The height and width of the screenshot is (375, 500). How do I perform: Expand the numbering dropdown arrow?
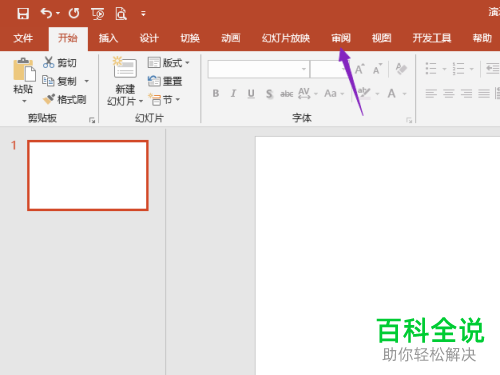click(471, 69)
